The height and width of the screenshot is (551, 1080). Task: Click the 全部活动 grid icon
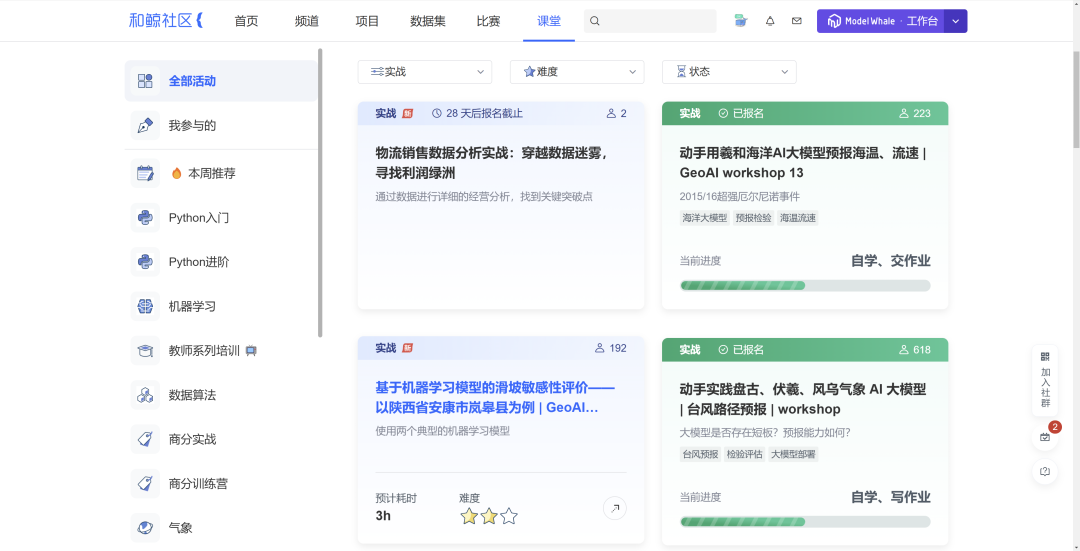tap(145, 81)
